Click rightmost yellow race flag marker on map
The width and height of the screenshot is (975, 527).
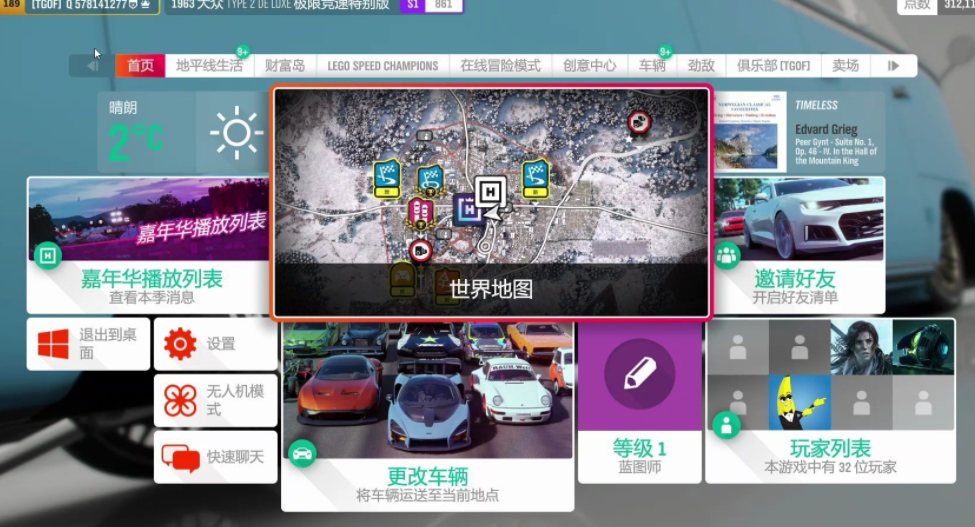pos(535,179)
